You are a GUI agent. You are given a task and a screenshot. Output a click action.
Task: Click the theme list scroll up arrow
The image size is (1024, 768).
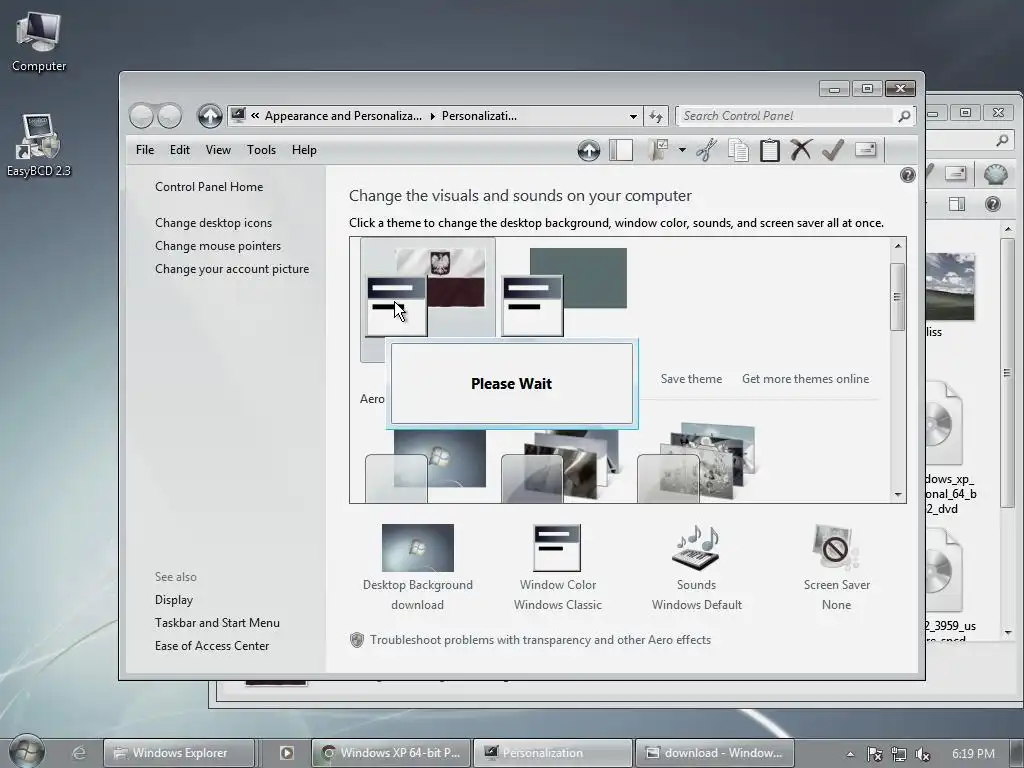pyautogui.click(x=897, y=246)
